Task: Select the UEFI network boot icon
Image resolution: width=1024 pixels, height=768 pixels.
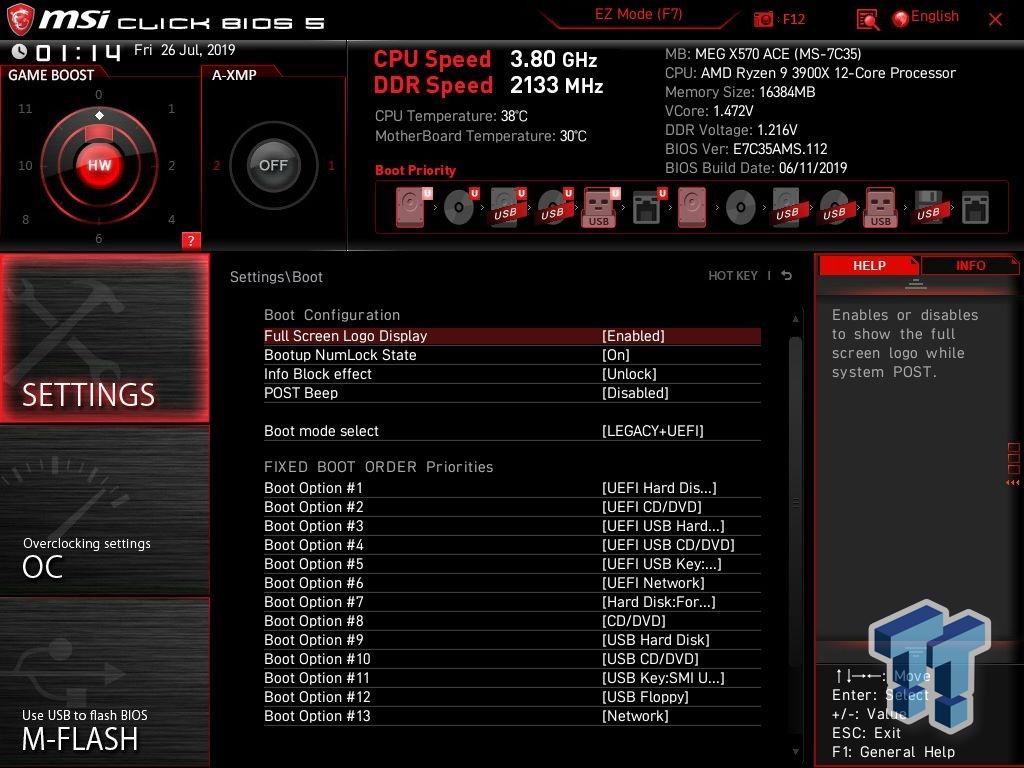Action: (648, 207)
